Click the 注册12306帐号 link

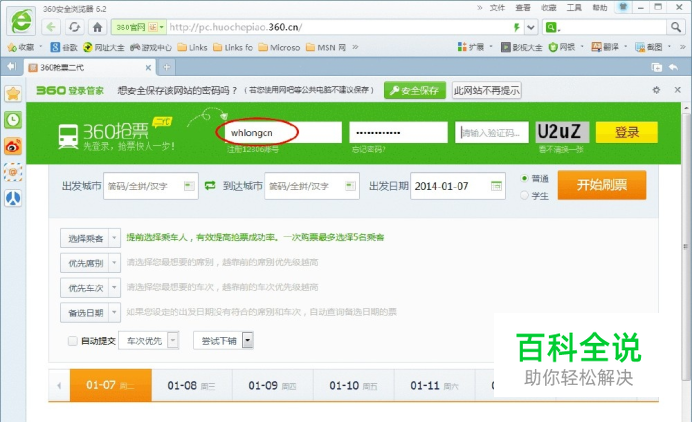coord(253,150)
